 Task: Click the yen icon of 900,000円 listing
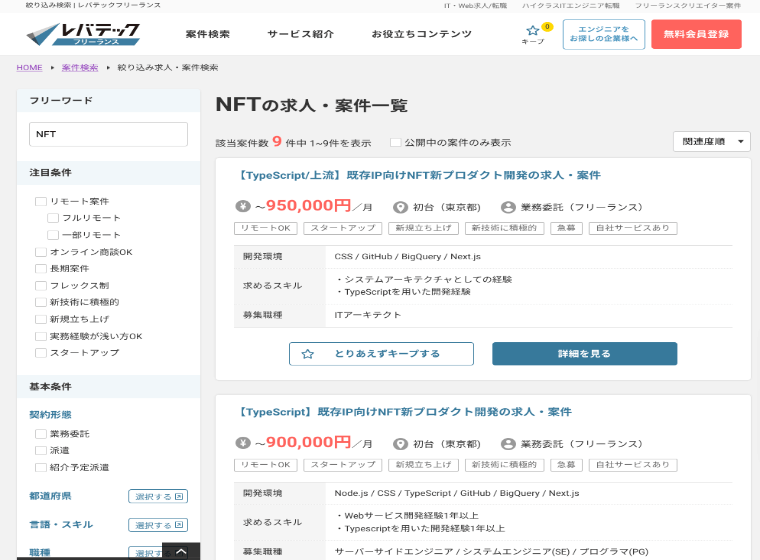click(243, 443)
